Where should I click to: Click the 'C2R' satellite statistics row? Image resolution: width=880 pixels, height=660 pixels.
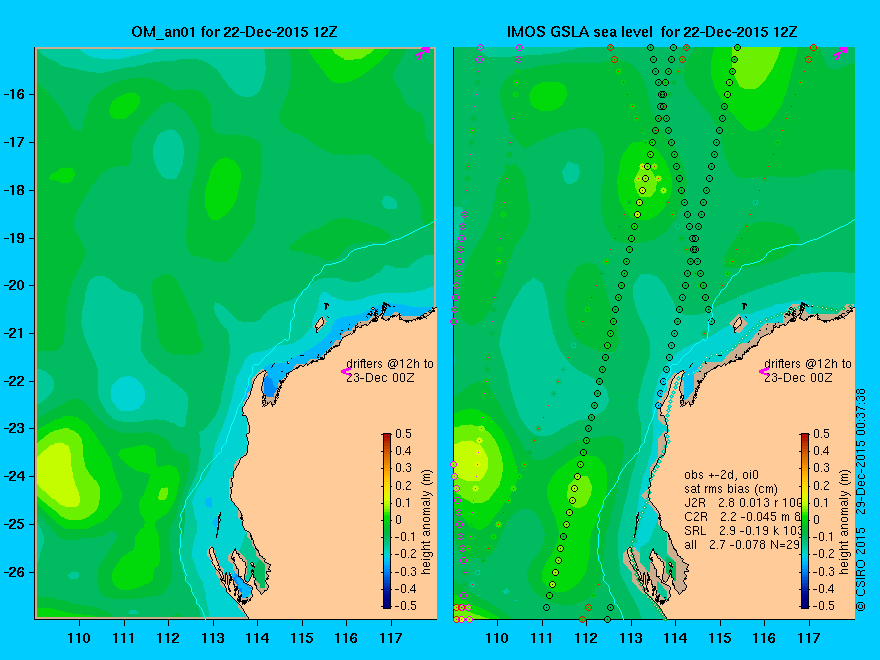[742, 516]
